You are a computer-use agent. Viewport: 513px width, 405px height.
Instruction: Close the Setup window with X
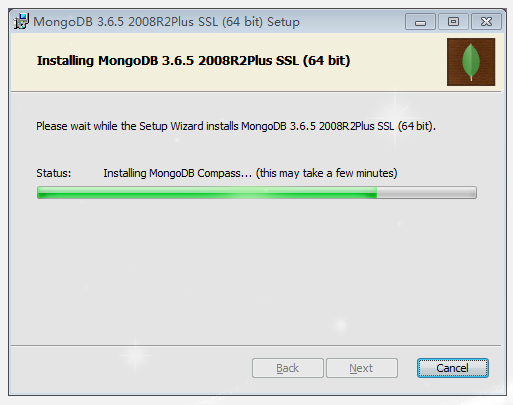click(x=486, y=22)
